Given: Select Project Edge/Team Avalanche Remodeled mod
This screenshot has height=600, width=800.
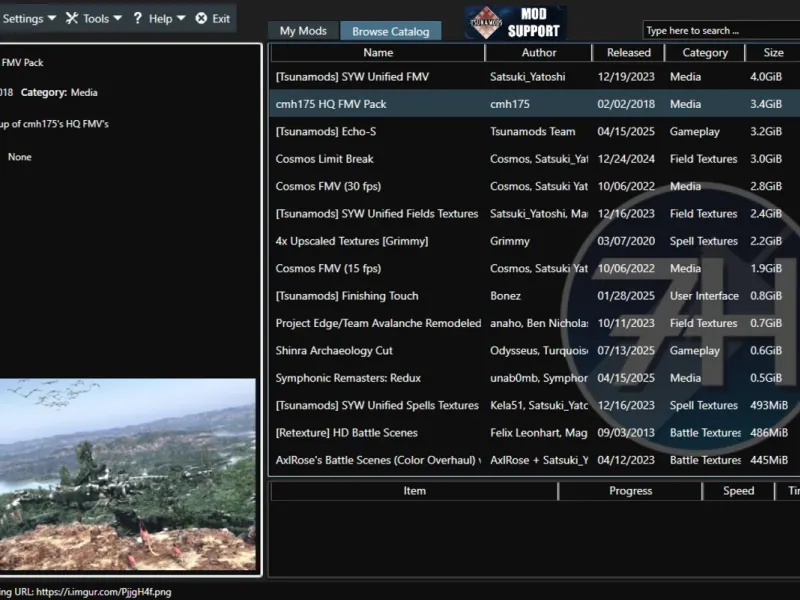Looking at the screenshot, I should coord(534,323).
